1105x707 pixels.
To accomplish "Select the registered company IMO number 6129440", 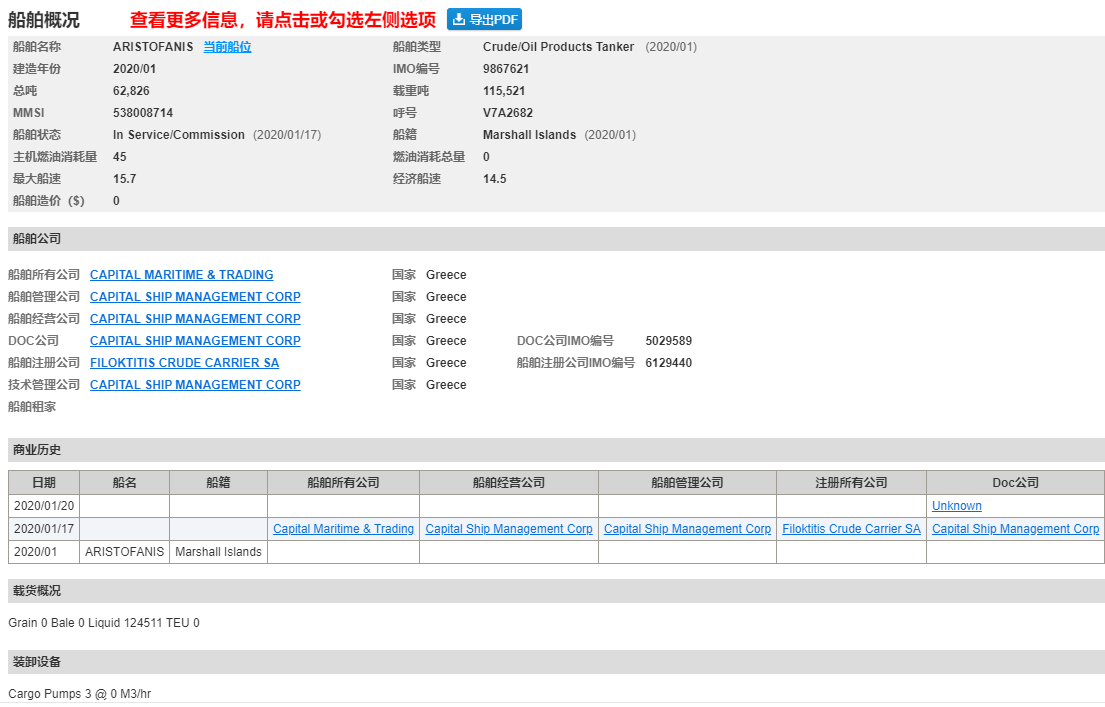I will click(669, 363).
